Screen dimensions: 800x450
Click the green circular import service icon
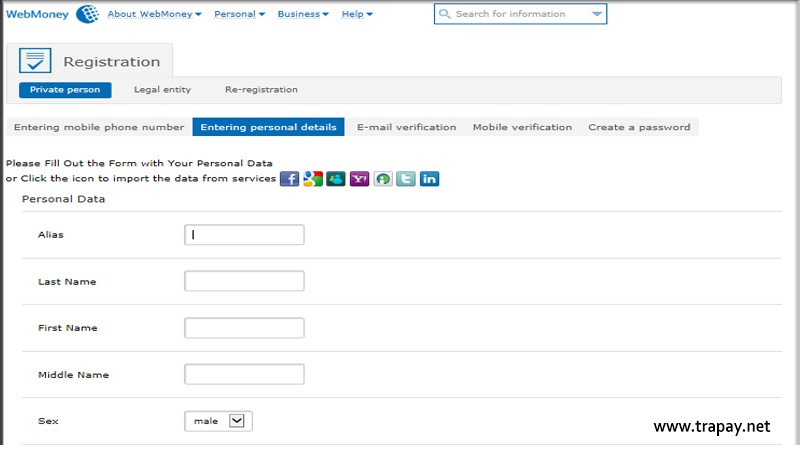[x=382, y=179]
